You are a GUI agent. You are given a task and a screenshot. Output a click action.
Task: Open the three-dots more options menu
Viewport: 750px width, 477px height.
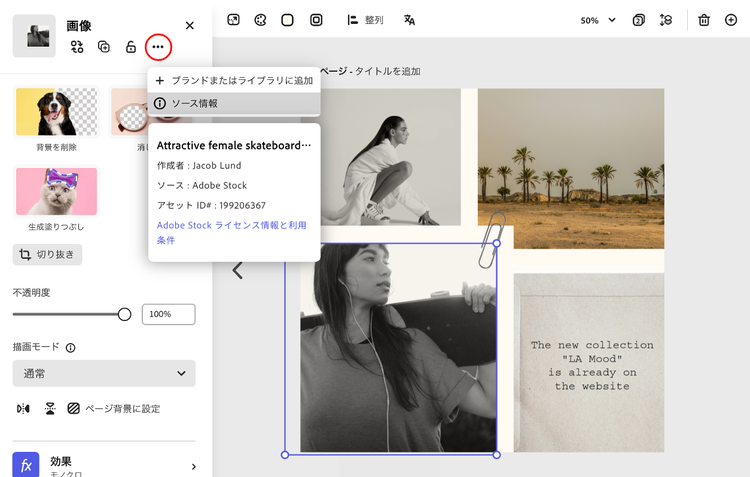click(158, 47)
